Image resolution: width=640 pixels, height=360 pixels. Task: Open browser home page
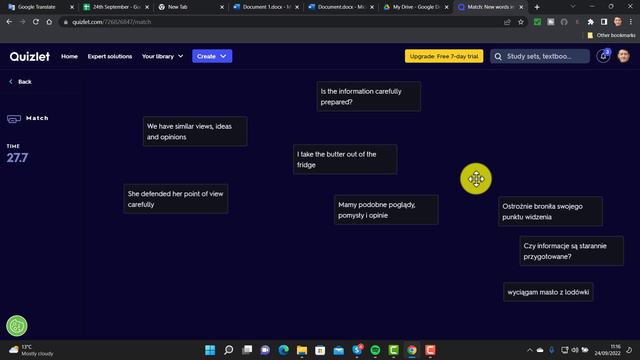(49, 22)
